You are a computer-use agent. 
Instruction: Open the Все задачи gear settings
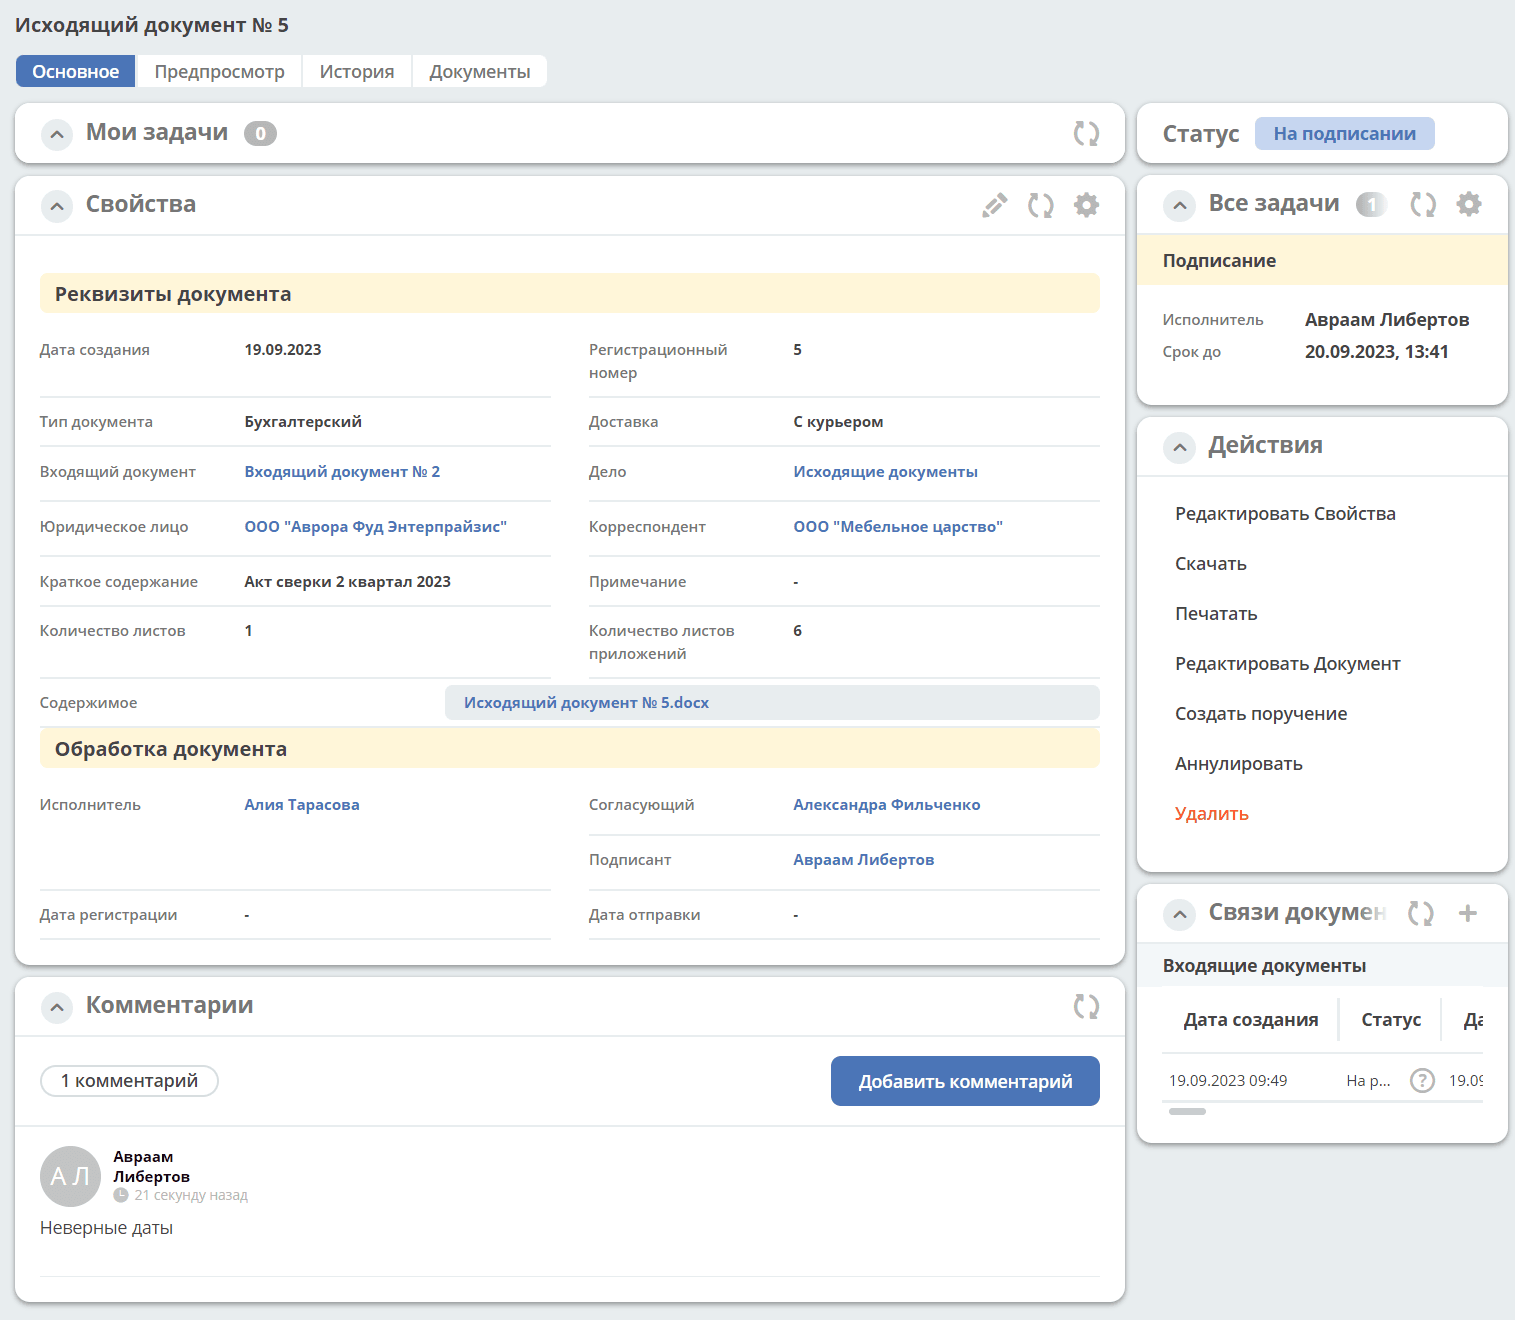click(x=1469, y=204)
